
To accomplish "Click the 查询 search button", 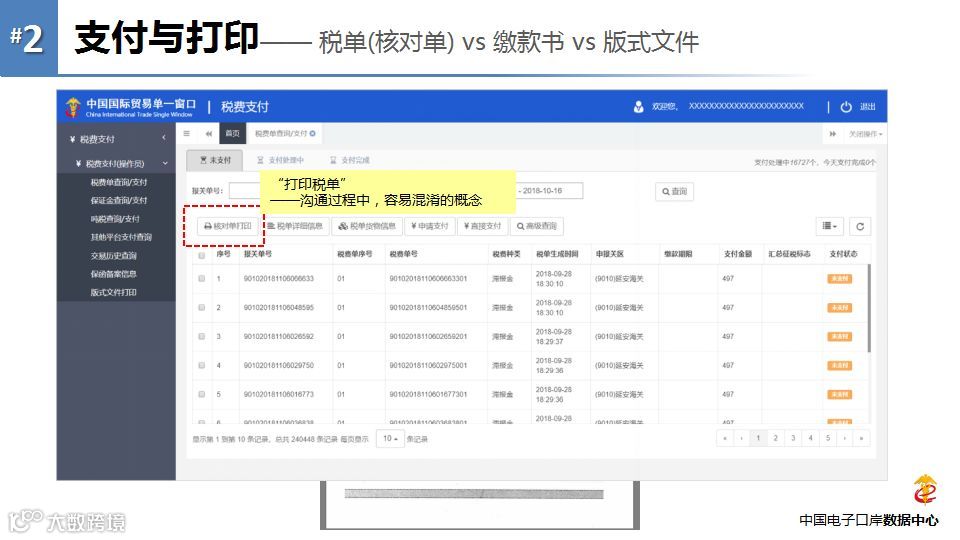I will (674, 192).
